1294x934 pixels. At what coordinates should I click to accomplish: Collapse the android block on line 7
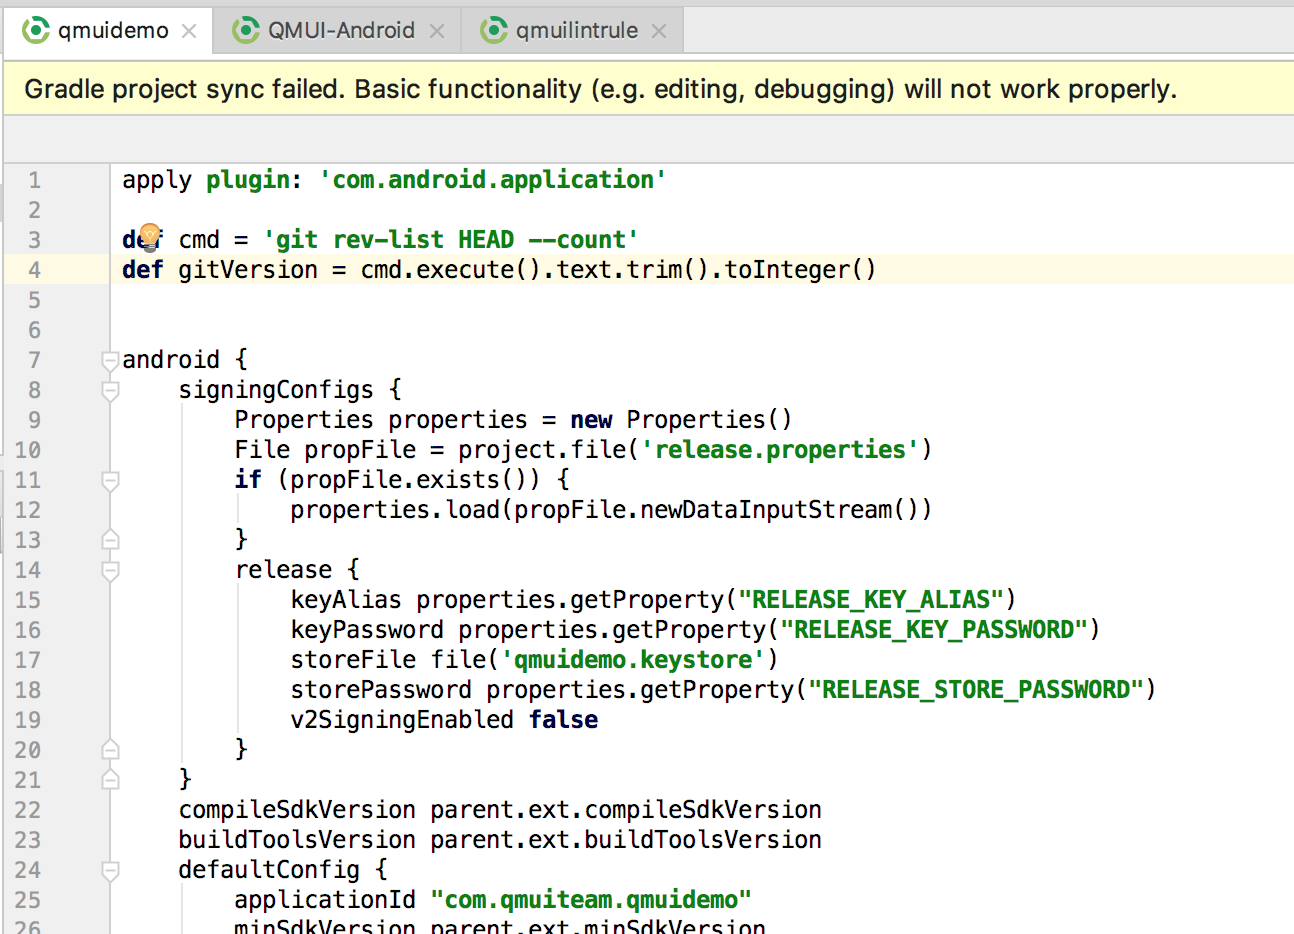[x=110, y=361]
